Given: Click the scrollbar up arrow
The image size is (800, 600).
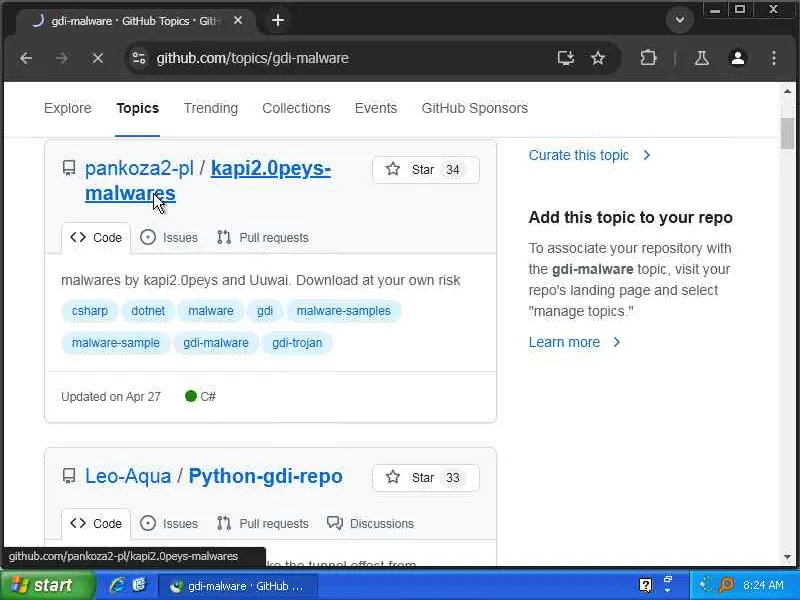Looking at the screenshot, I should tap(787, 92).
